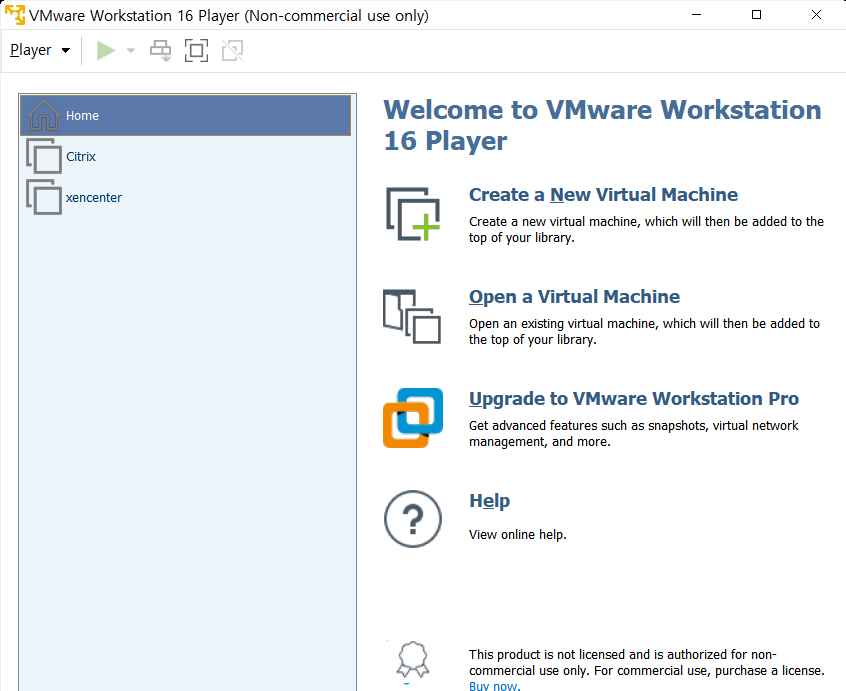Click the license ribbon badge icon
The width and height of the screenshot is (846, 691).
click(413, 659)
